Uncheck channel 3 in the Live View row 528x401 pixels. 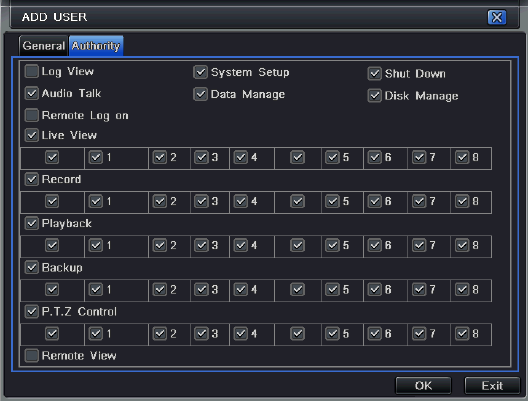coord(202,157)
